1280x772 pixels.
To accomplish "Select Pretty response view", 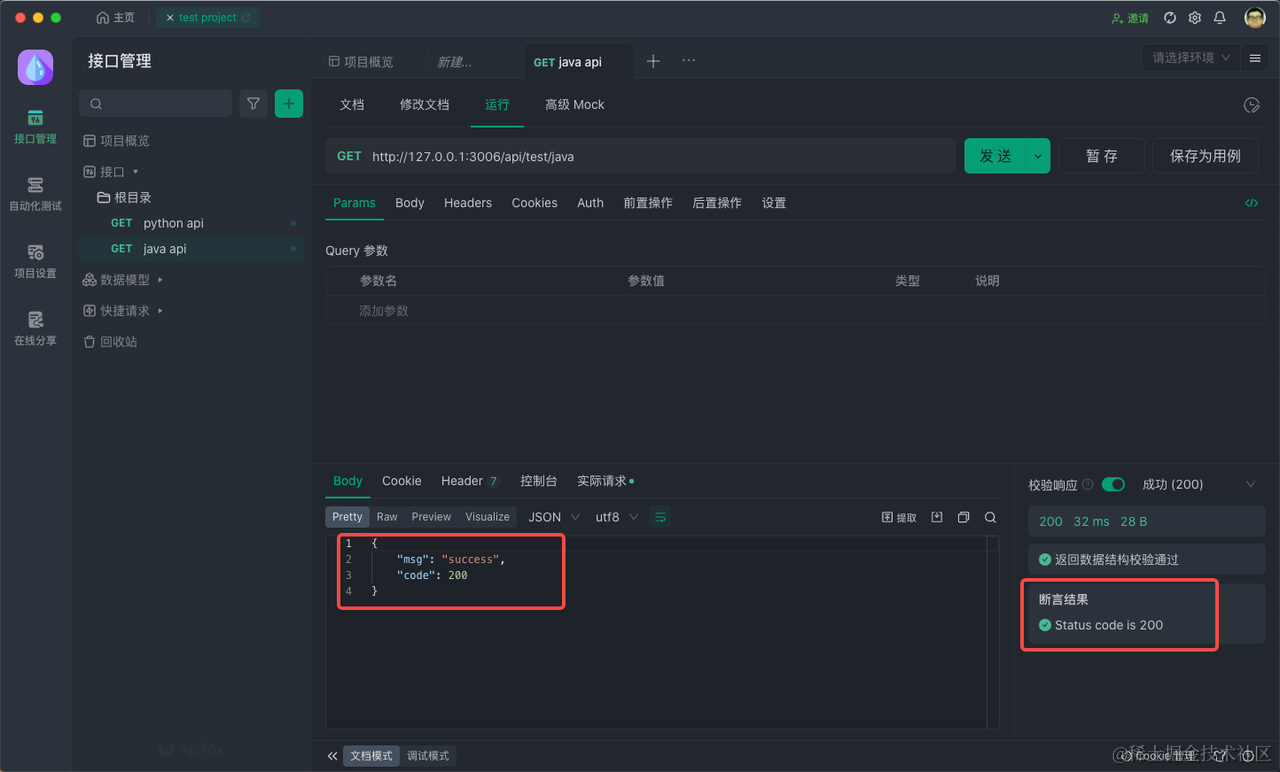I will (x=347, y=517).
